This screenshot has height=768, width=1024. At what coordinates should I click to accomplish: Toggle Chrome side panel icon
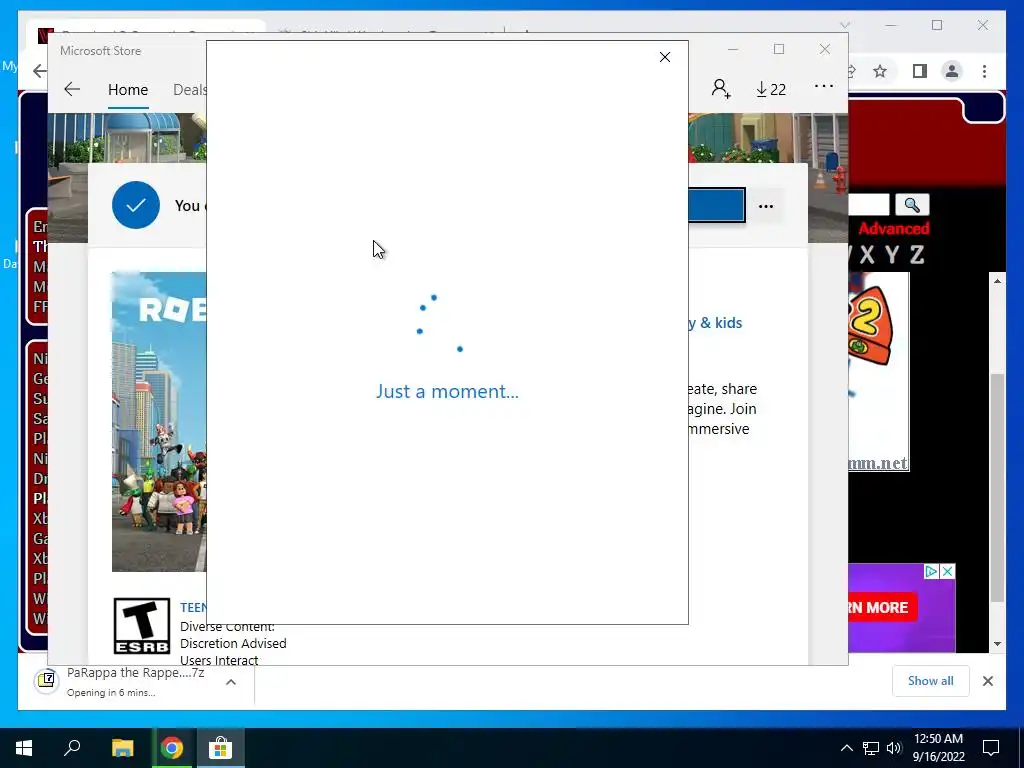pos(920,71)
